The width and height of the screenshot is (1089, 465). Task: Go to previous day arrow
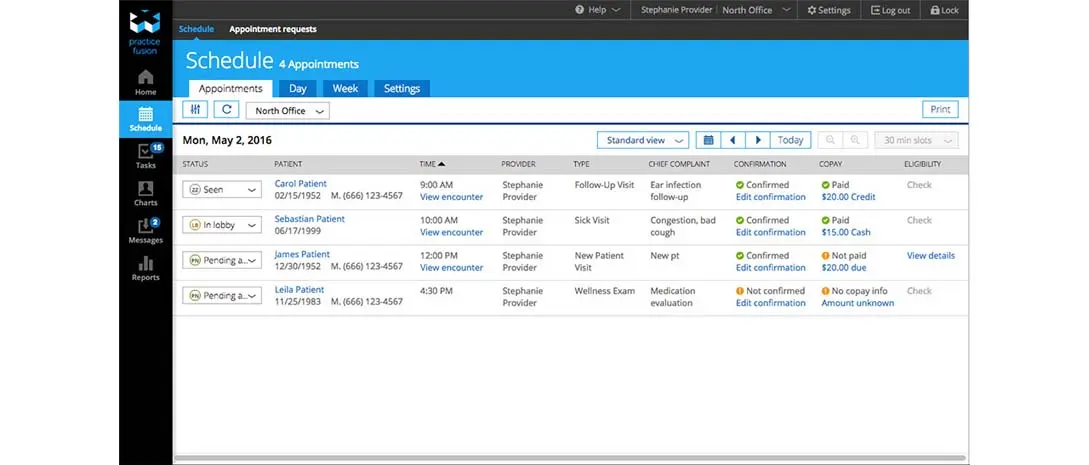pyautogui.click(x=733, y=140)
